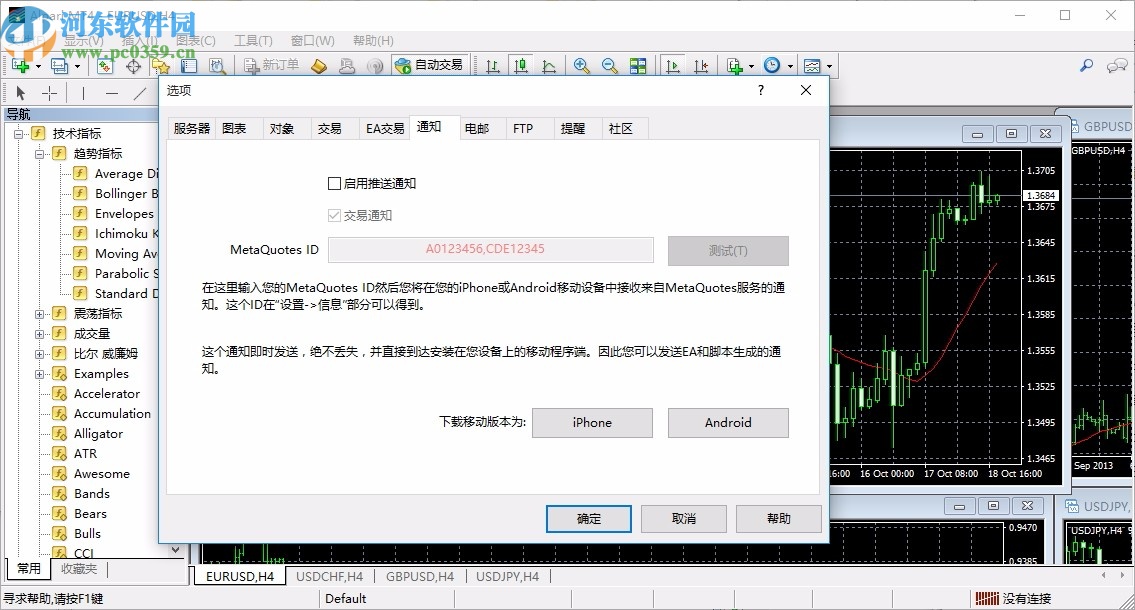Select the Alligator indicator in navigator
This screenshot has width=1135, height=610.
tap(98, 434)
